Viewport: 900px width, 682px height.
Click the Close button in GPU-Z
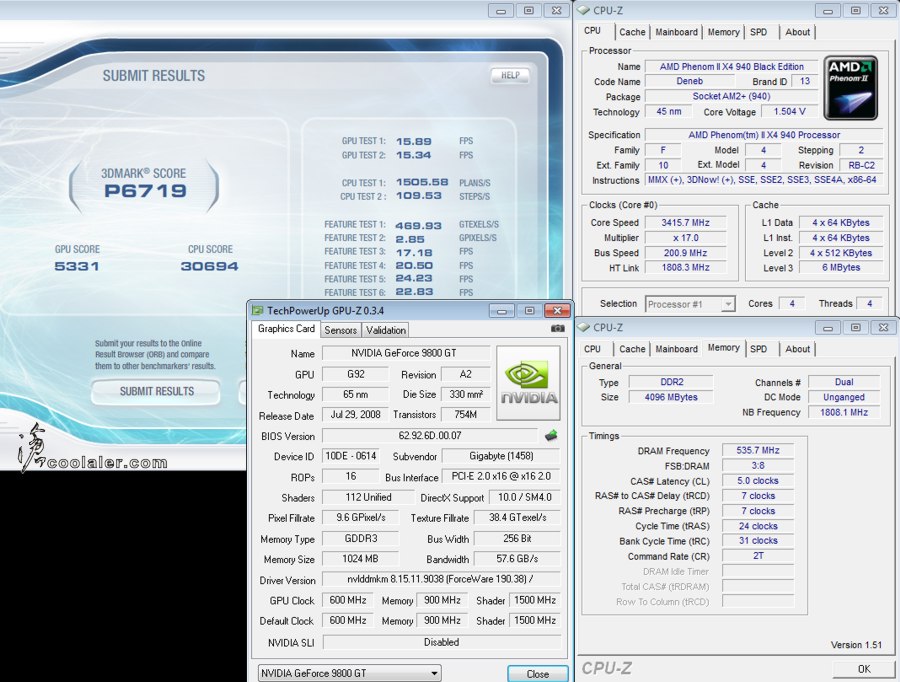(538, 674)
